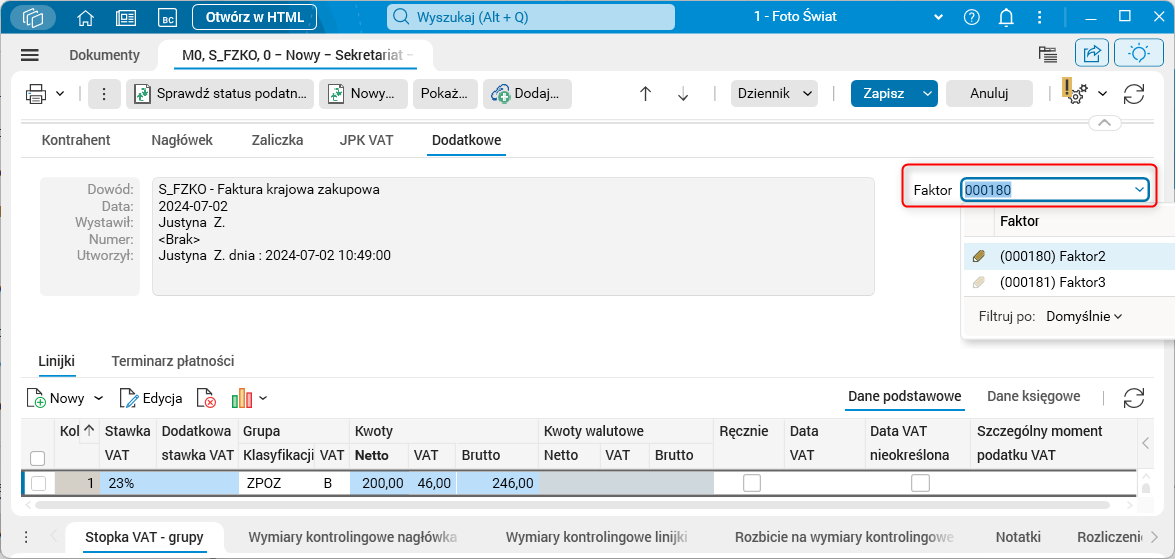The image size is (1175, 559).
Task: Click delete line red X icon
Action: click(207, 398)
